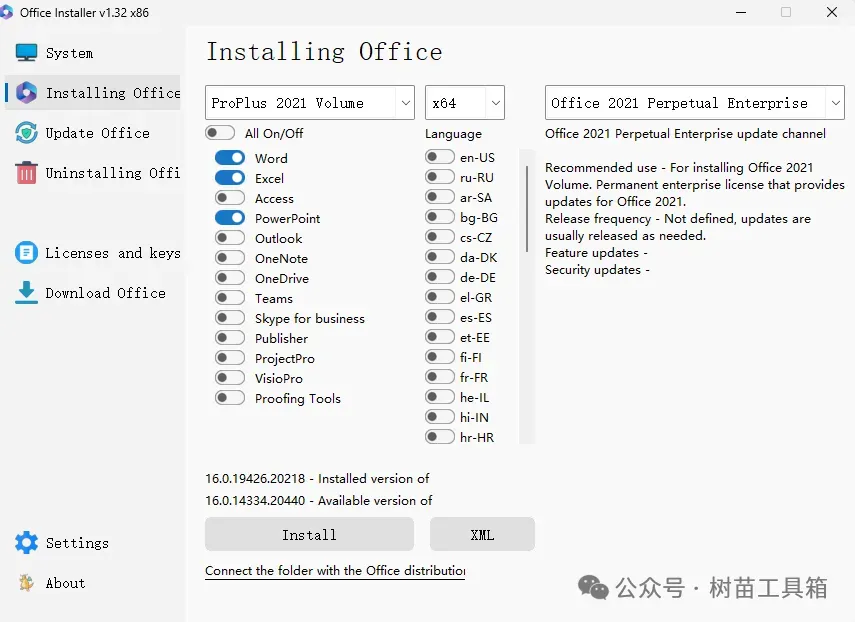Click the About icon
855x622 pixels.
pos(26,583)
